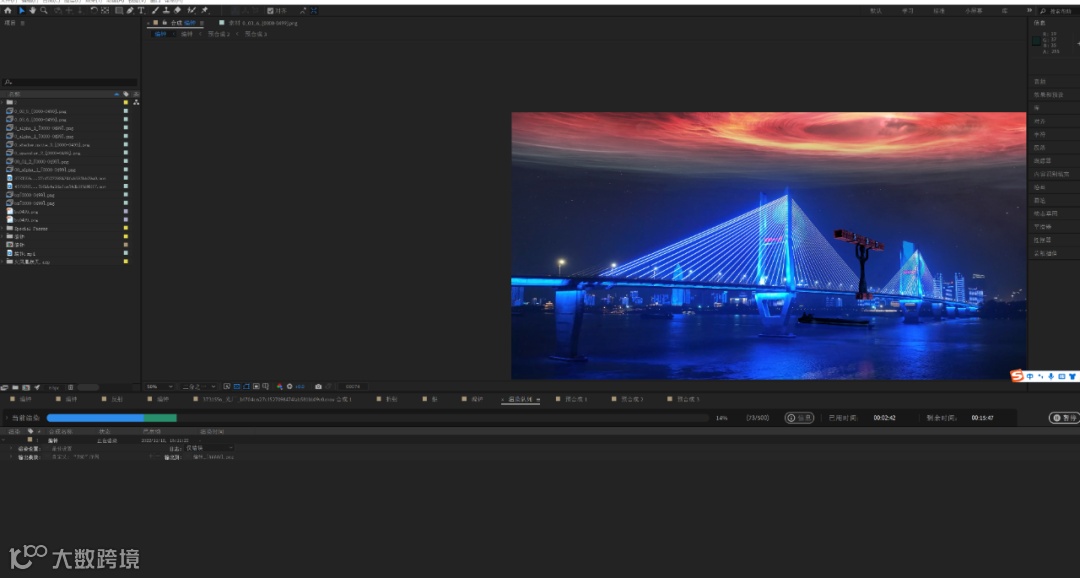
Task: Open the 内容识别填充 panel
Action: [x=1051, y=174]
